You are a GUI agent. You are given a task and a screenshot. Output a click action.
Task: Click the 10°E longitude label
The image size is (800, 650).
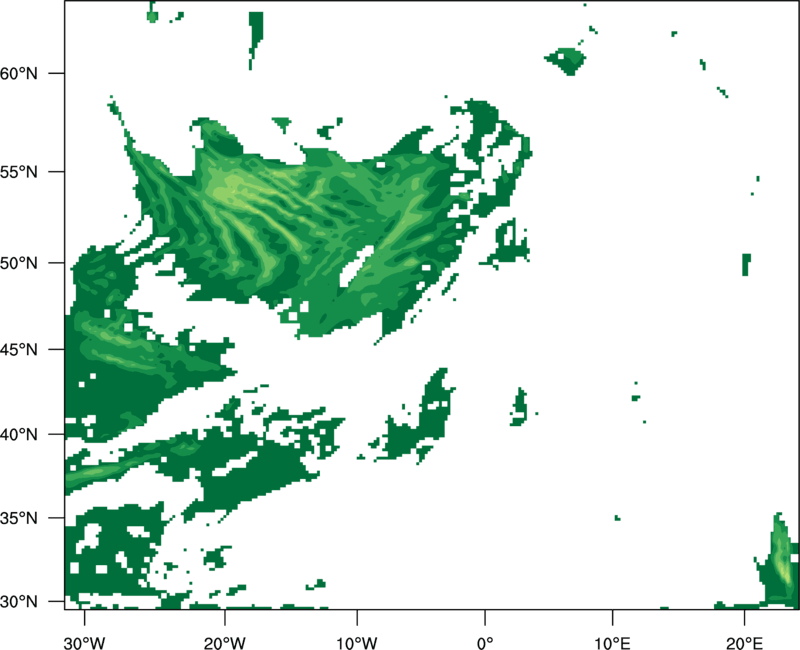[612, 643]
